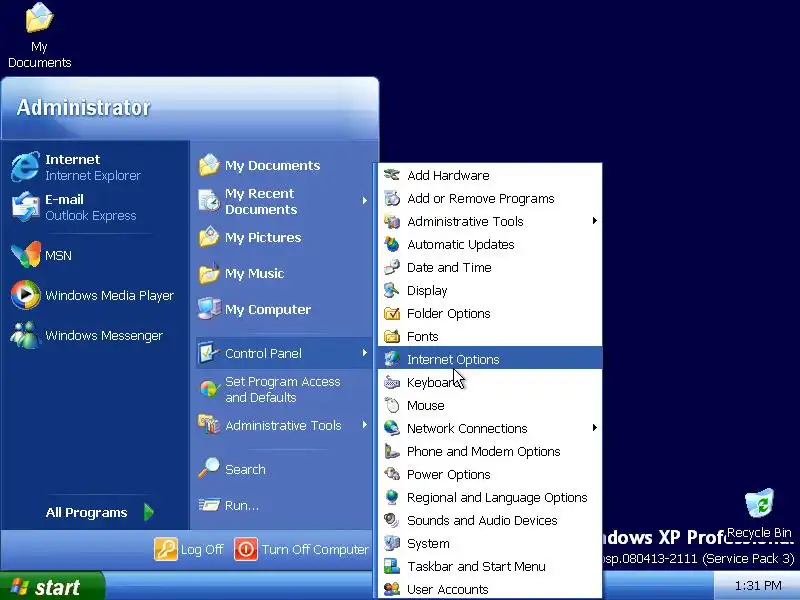Screen dimensions: 800x600
Task: Click the Mouse icon
Action: click(392, 405)
